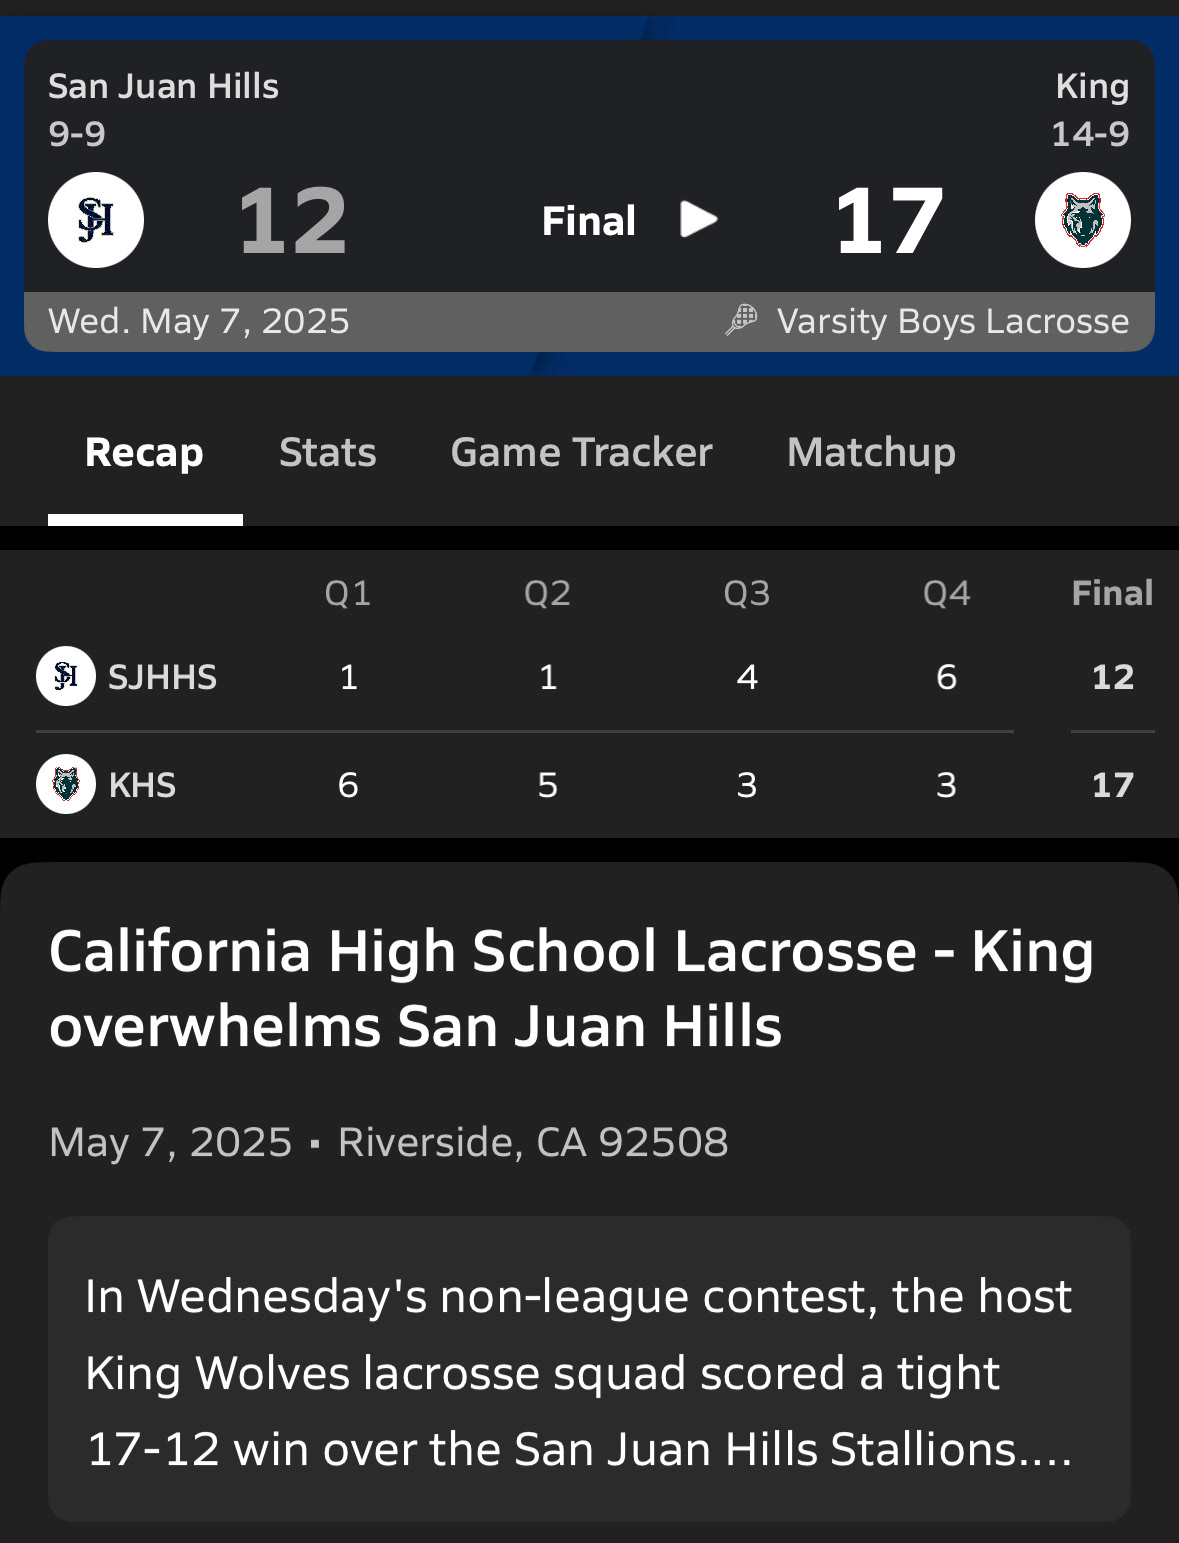Open King team name link
Image resolution: width=1179 pixels, height=1543 pixels.
1092,87
